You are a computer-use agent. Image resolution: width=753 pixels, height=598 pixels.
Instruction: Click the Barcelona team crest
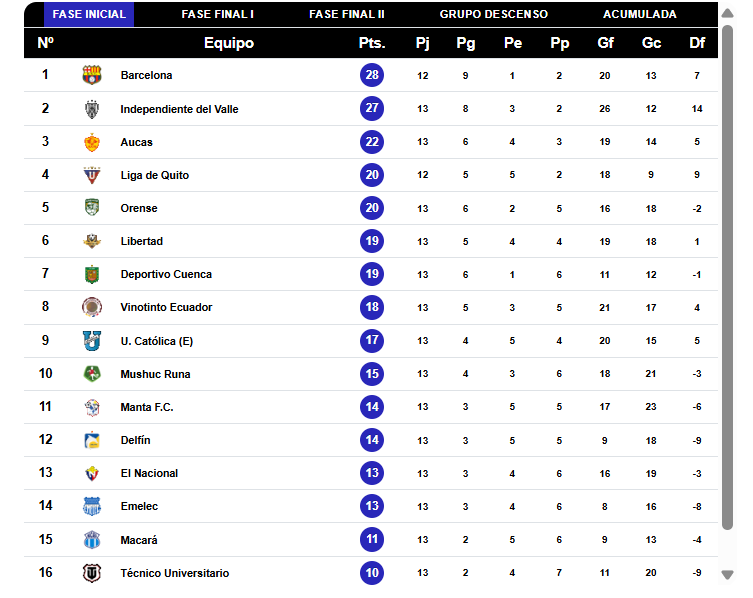click(92, 75)
